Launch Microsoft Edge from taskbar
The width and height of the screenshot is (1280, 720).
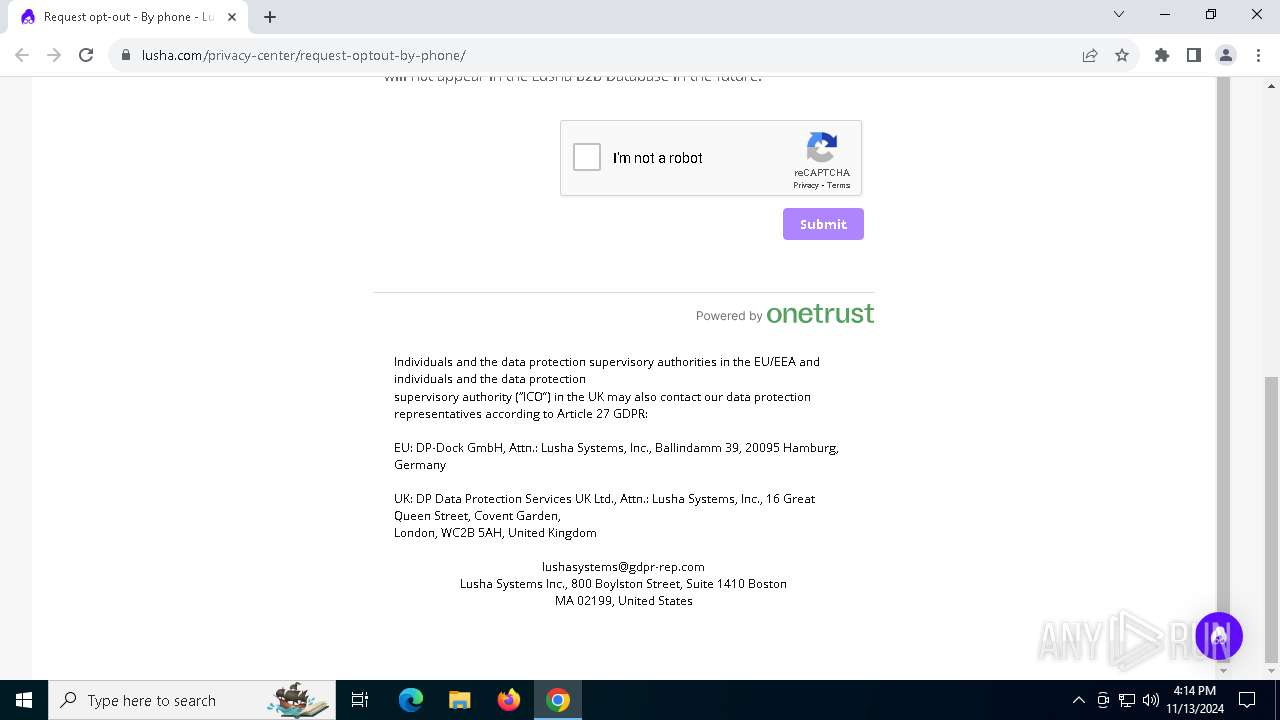[411, 700]
